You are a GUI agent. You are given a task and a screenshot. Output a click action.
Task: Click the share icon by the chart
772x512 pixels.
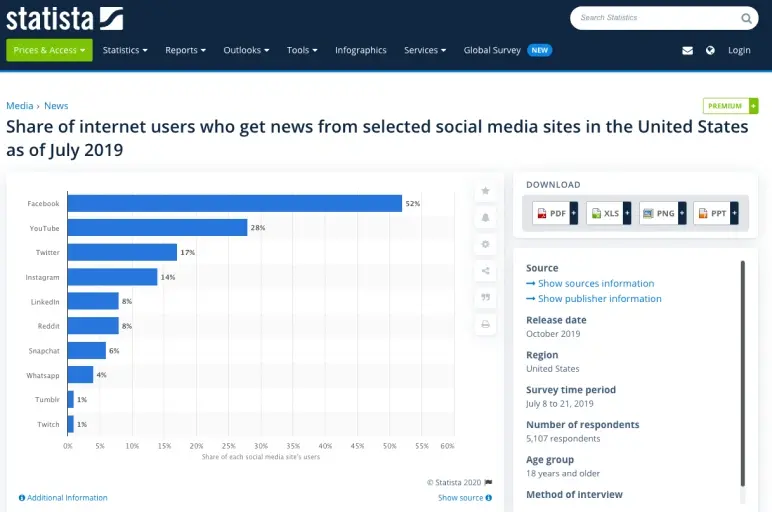click(x=485, y=271)
